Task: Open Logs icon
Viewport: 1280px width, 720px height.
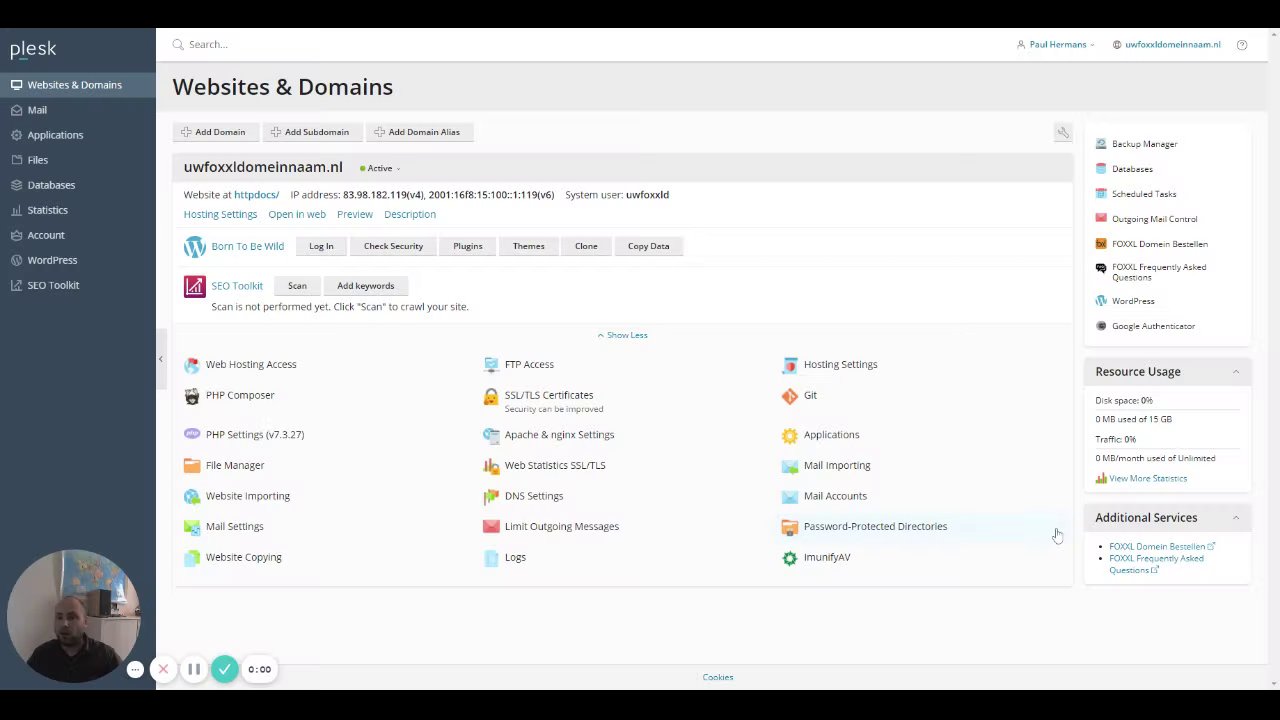Action: pyautogui.click(x=491, y=558)
